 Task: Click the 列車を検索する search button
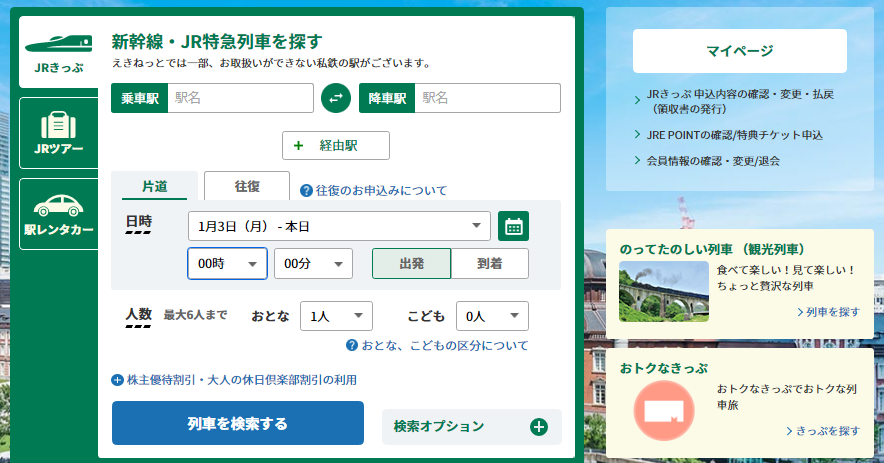[238, 423]
